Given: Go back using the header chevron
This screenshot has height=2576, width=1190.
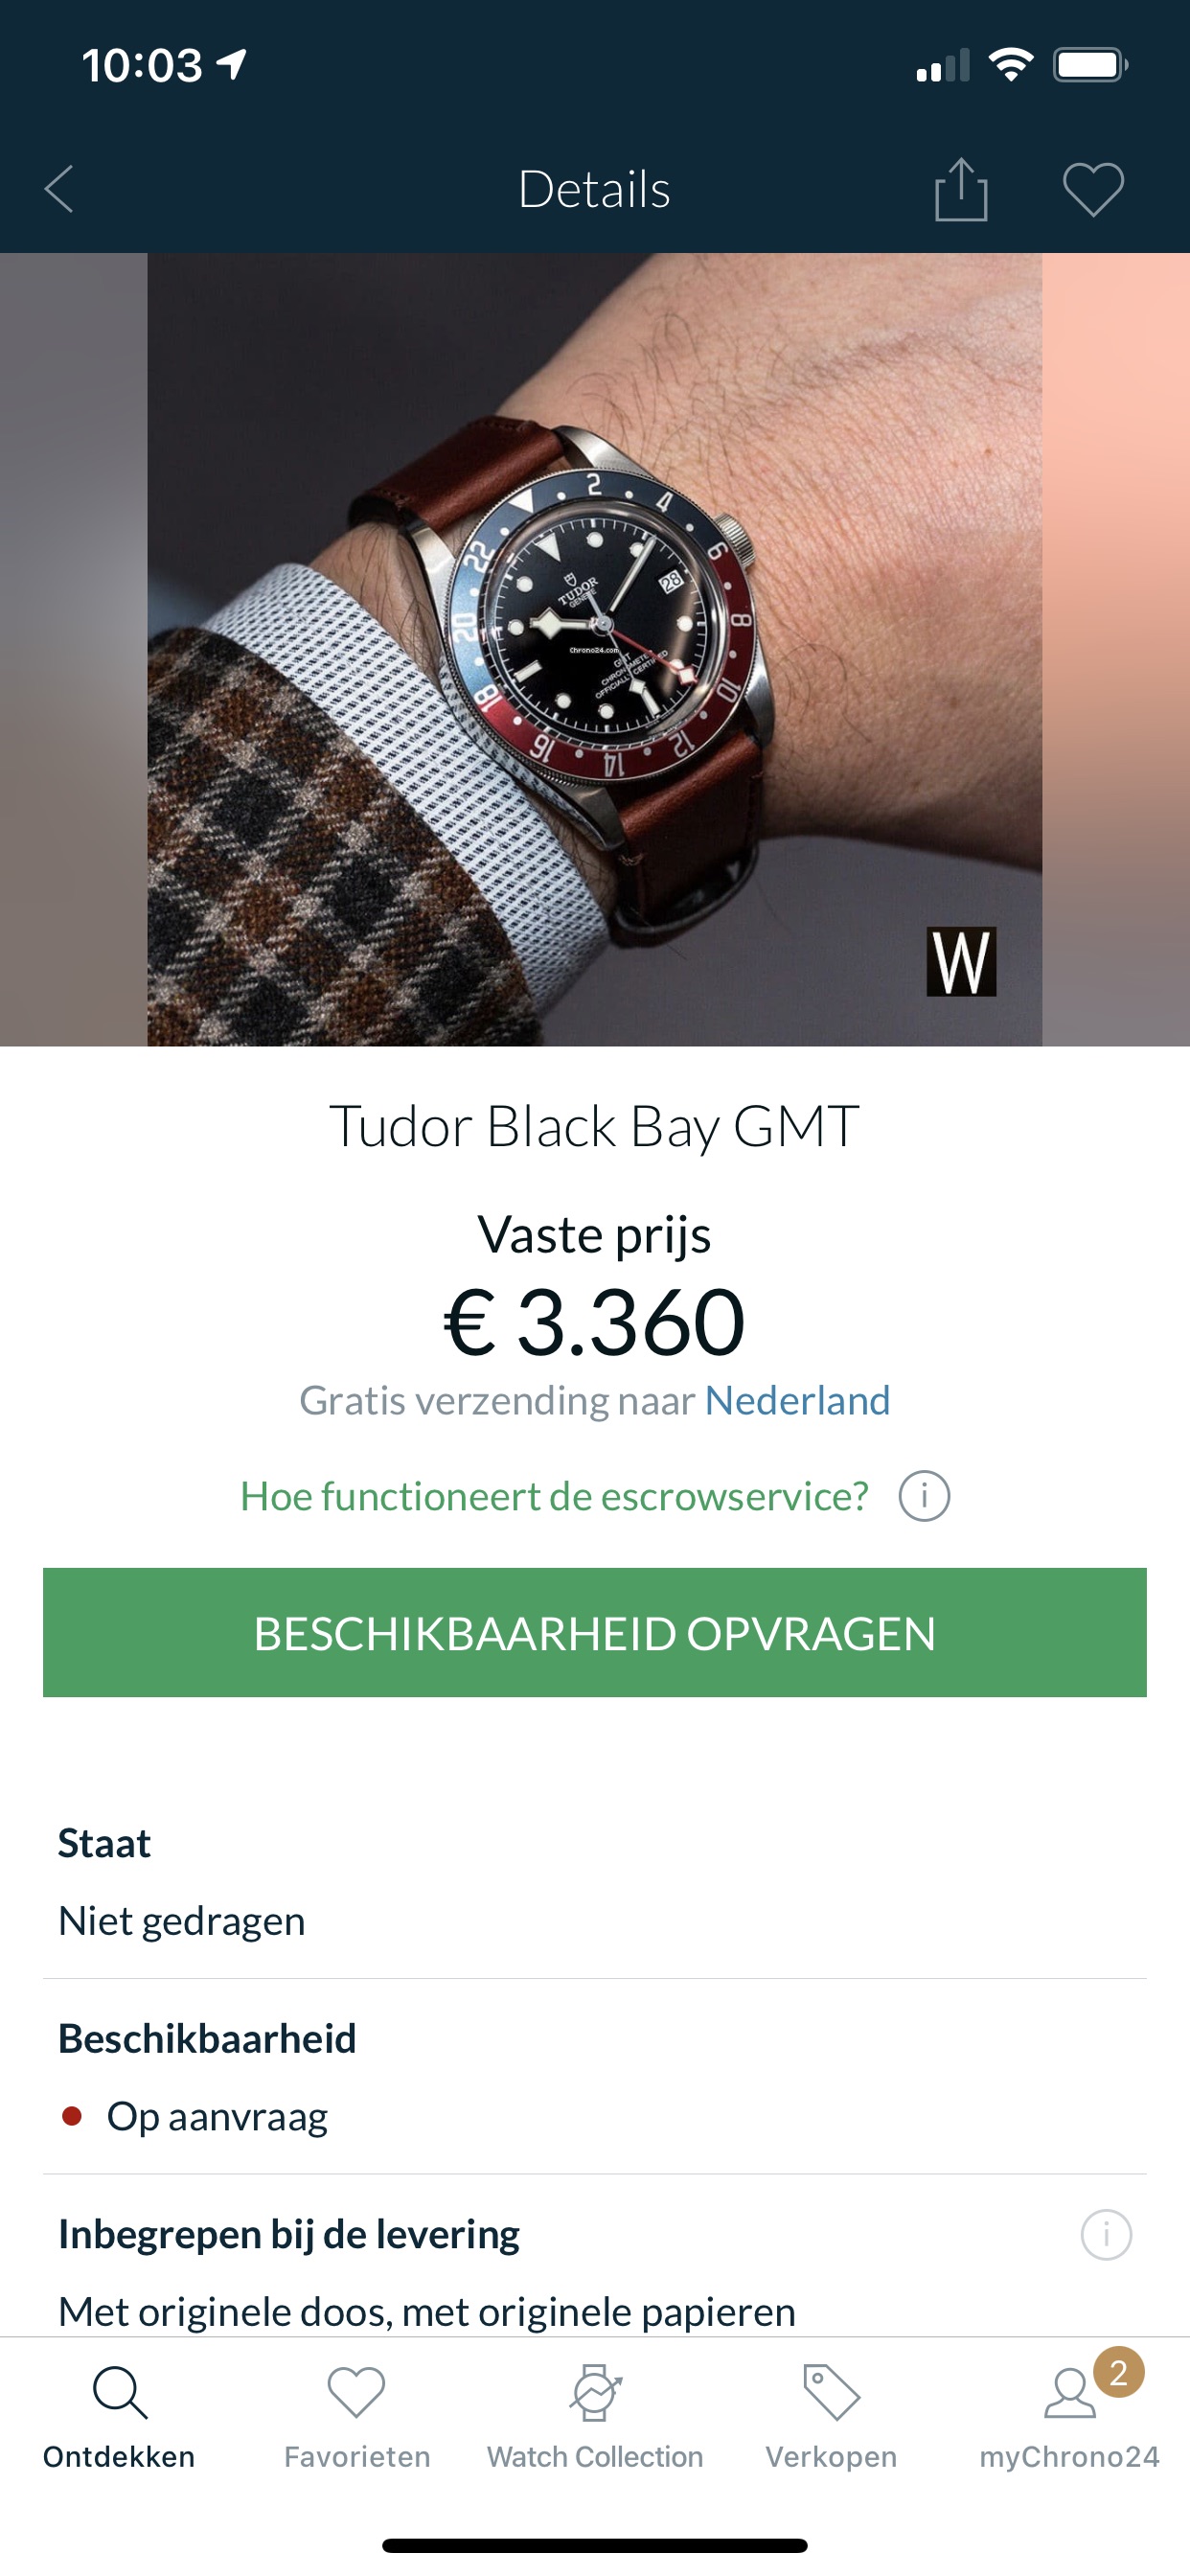Looking at the screenshot, I should click(x=60, y=189).
